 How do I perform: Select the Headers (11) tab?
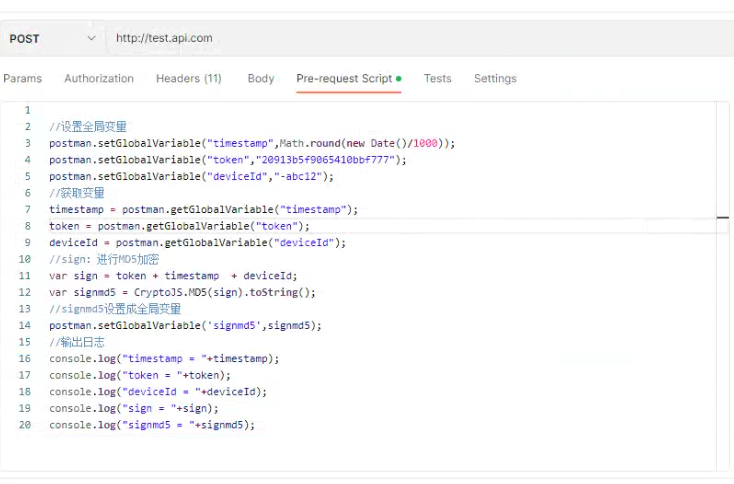point(188,78)
